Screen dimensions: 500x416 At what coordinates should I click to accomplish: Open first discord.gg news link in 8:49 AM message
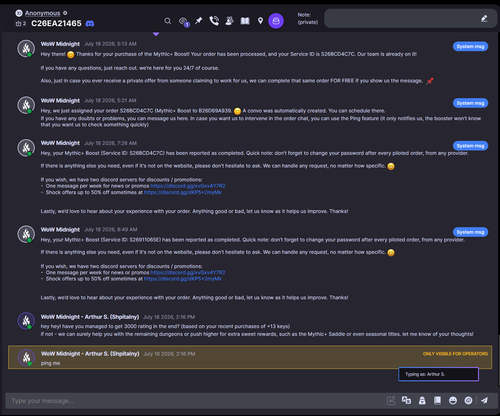[188, 272]
